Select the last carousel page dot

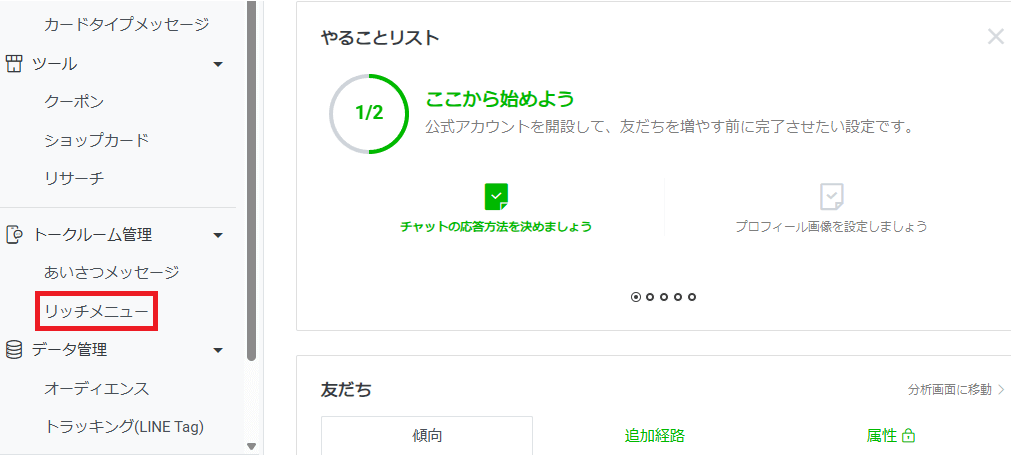692,297
